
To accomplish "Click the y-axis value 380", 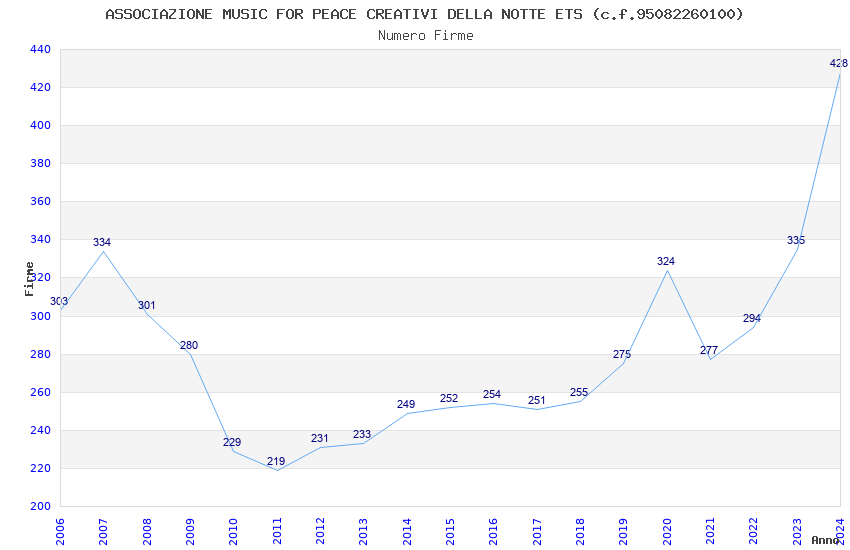I will pos(41,163).
